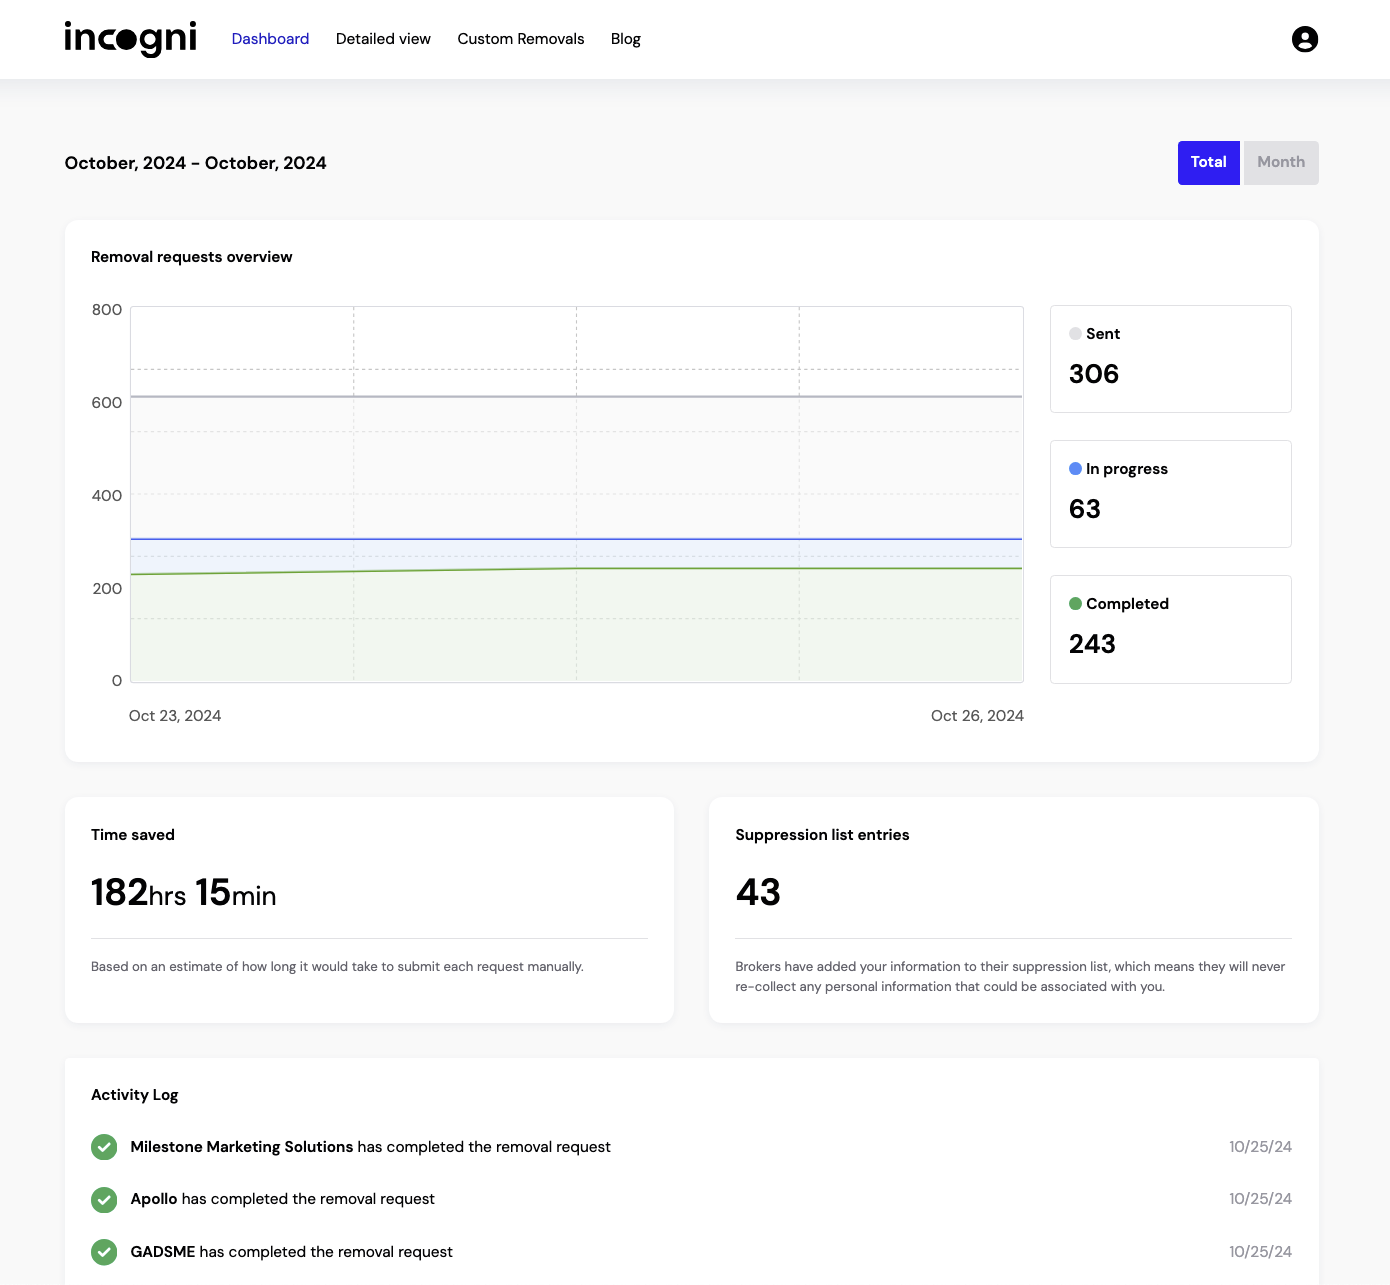
Task: Go to Detailed view
Action: (x=383, y=39)
